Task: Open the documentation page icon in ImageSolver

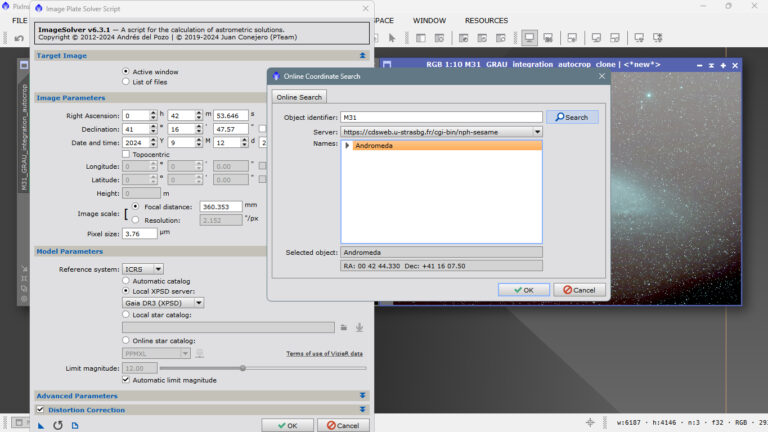Action: click(75, 425)
